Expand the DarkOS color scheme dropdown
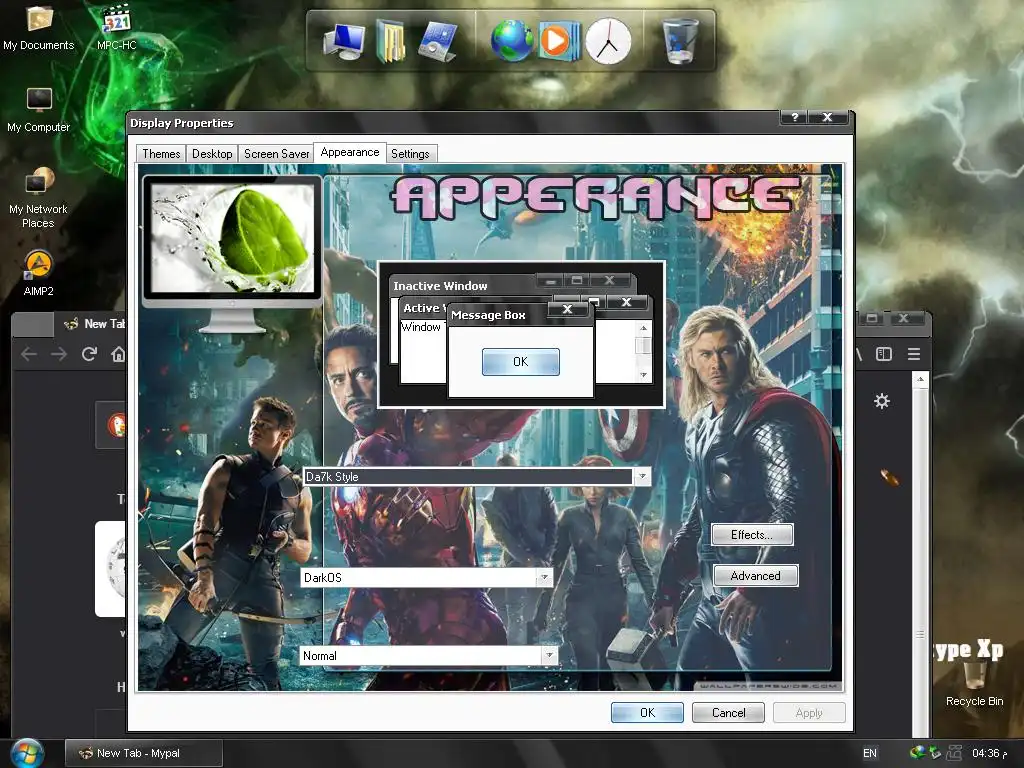The image size is (1024, 768). [x=543, y=577]
